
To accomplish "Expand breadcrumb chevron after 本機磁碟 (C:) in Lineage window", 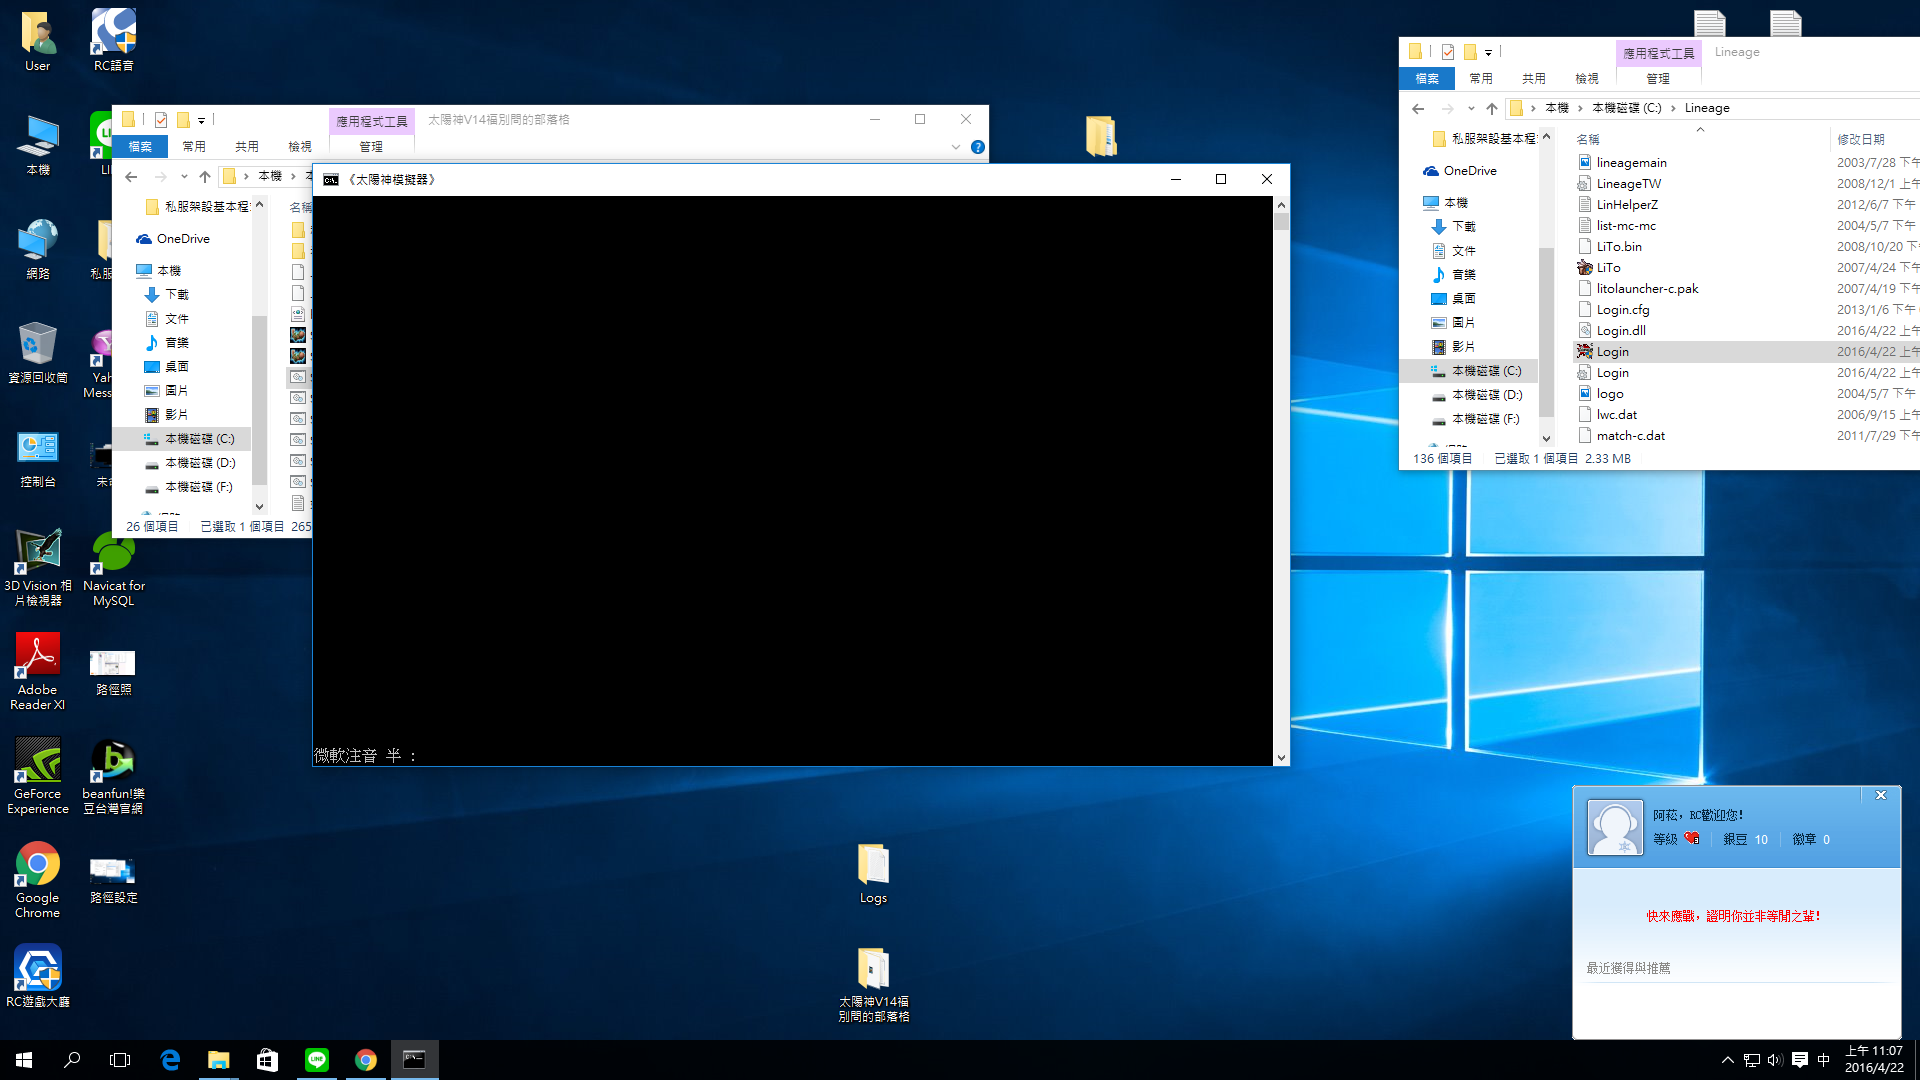I will (x=1673, y=108).
